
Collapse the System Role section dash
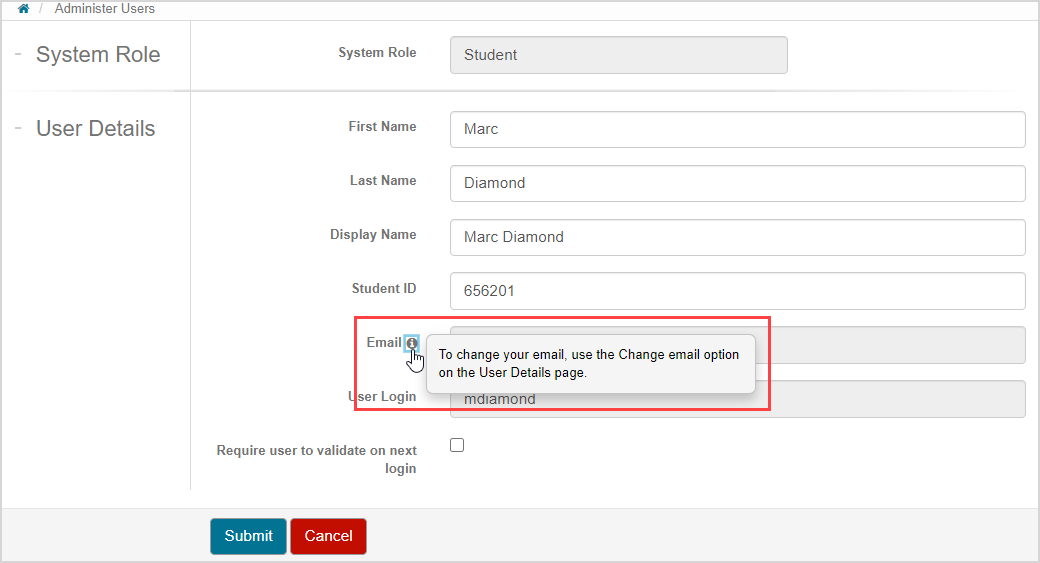18,54
